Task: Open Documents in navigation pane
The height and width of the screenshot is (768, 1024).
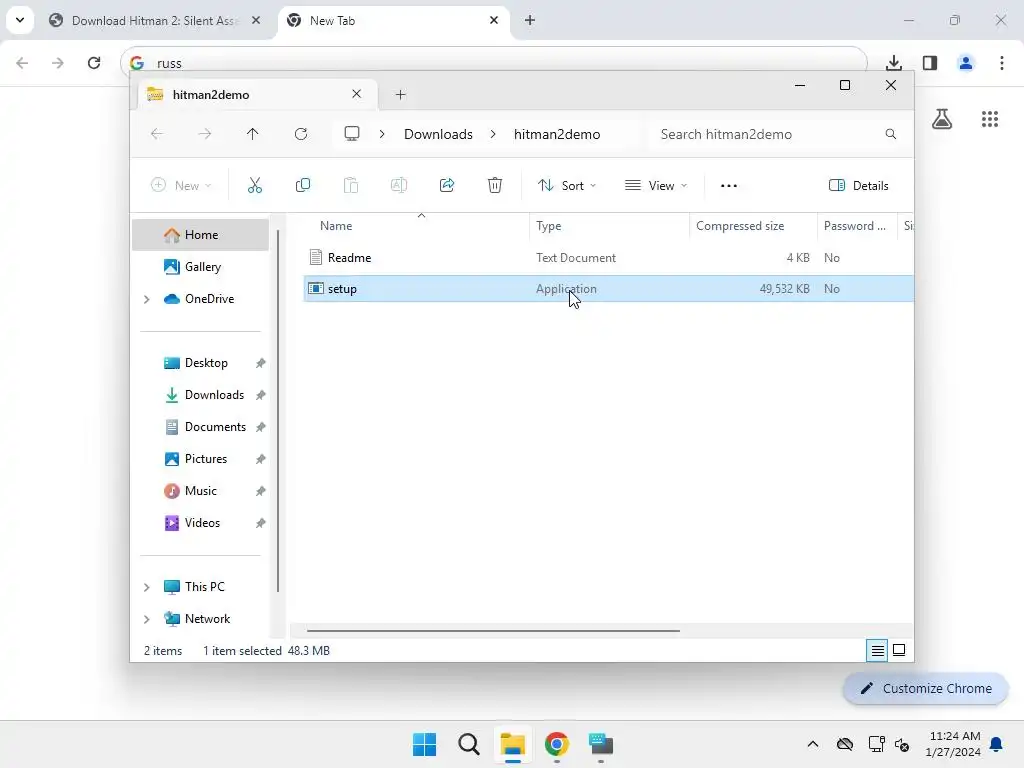Action: click(200, 427)
